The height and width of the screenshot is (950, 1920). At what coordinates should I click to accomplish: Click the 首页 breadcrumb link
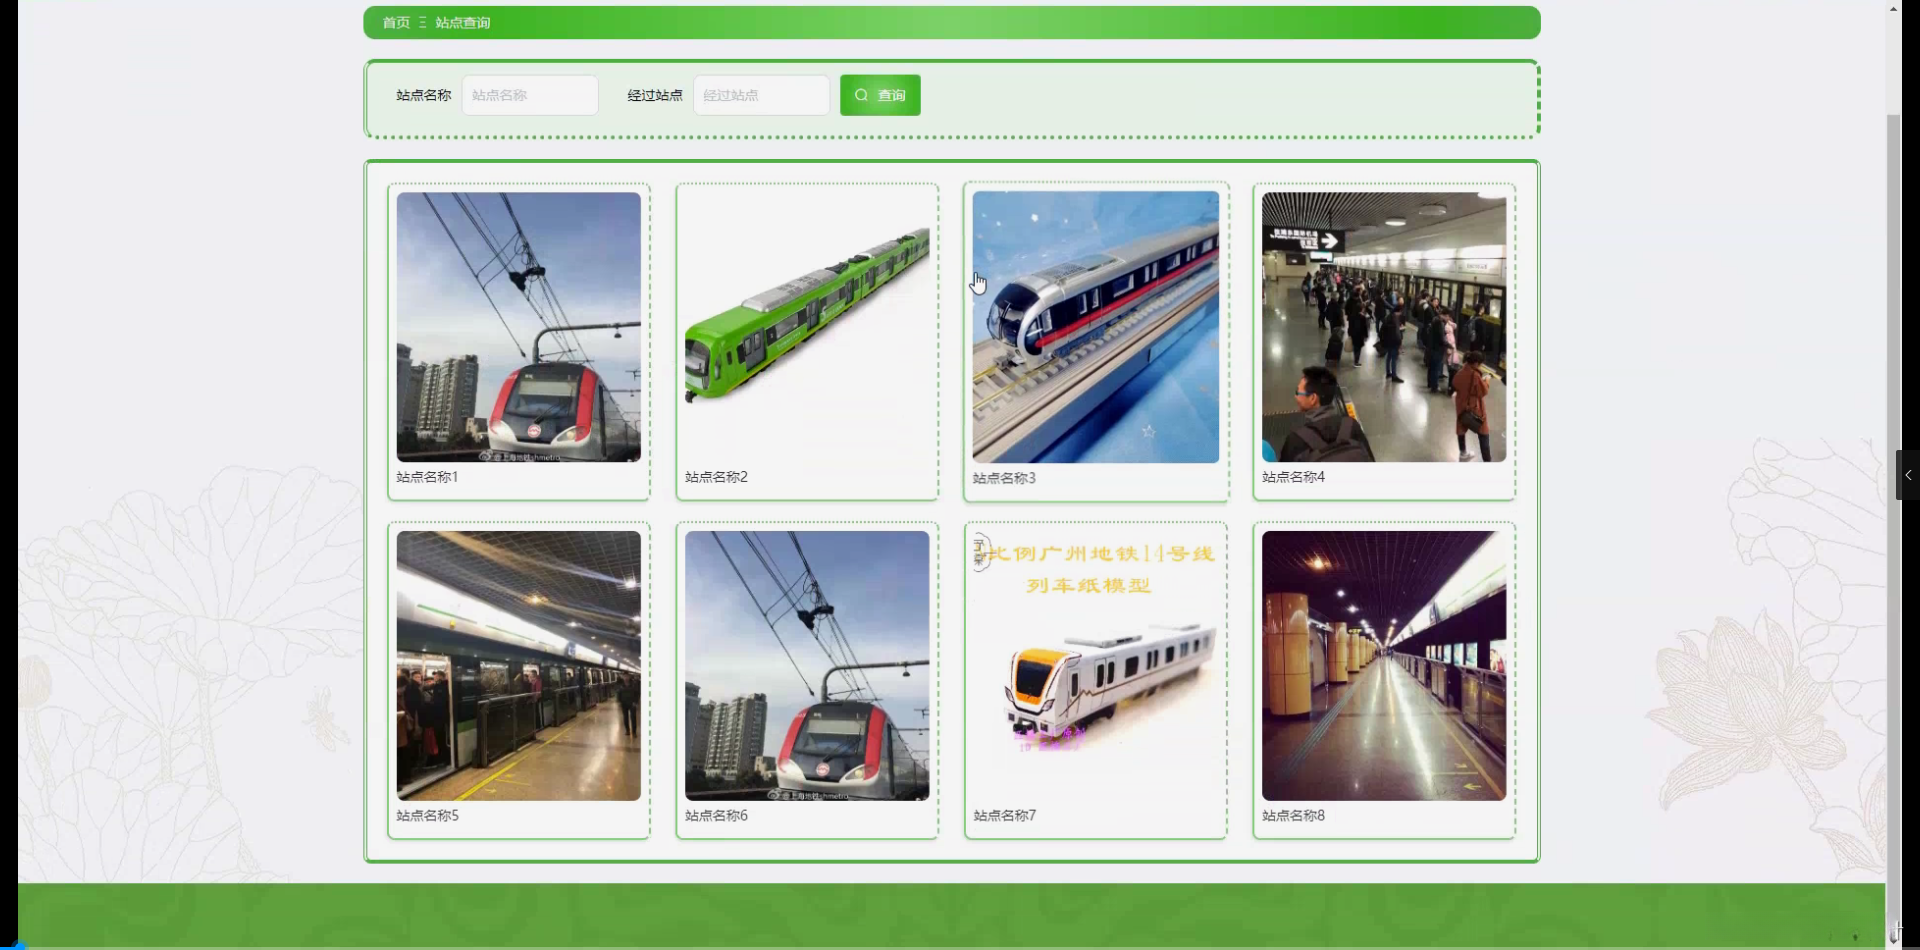396,23
